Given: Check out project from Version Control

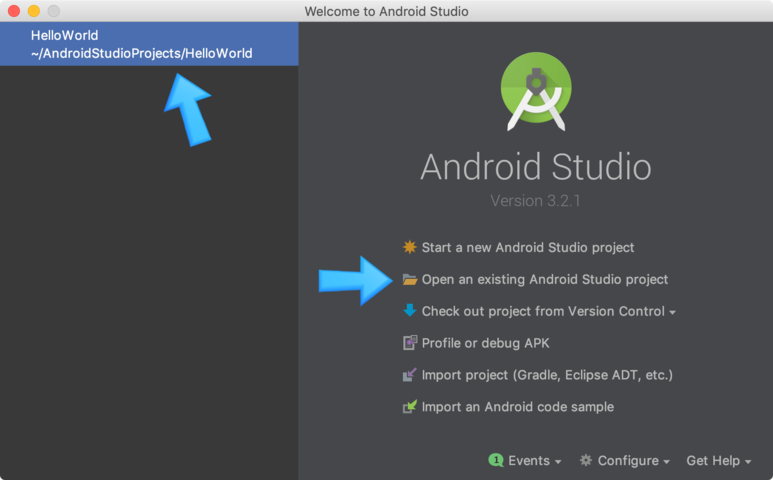Looking at the screenshot, I should click(543, 311).
